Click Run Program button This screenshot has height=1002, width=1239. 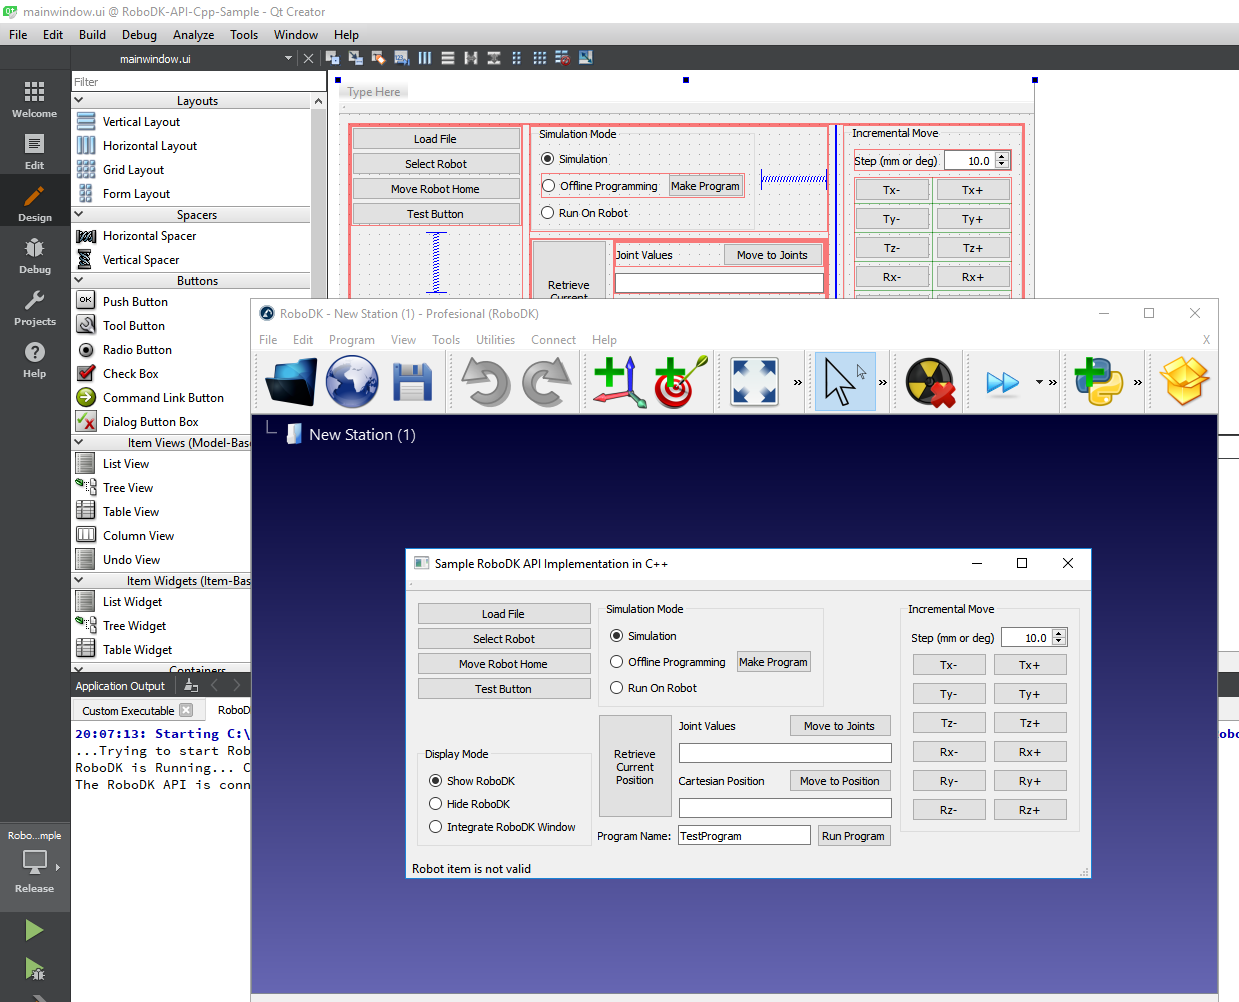click(853, 836)
